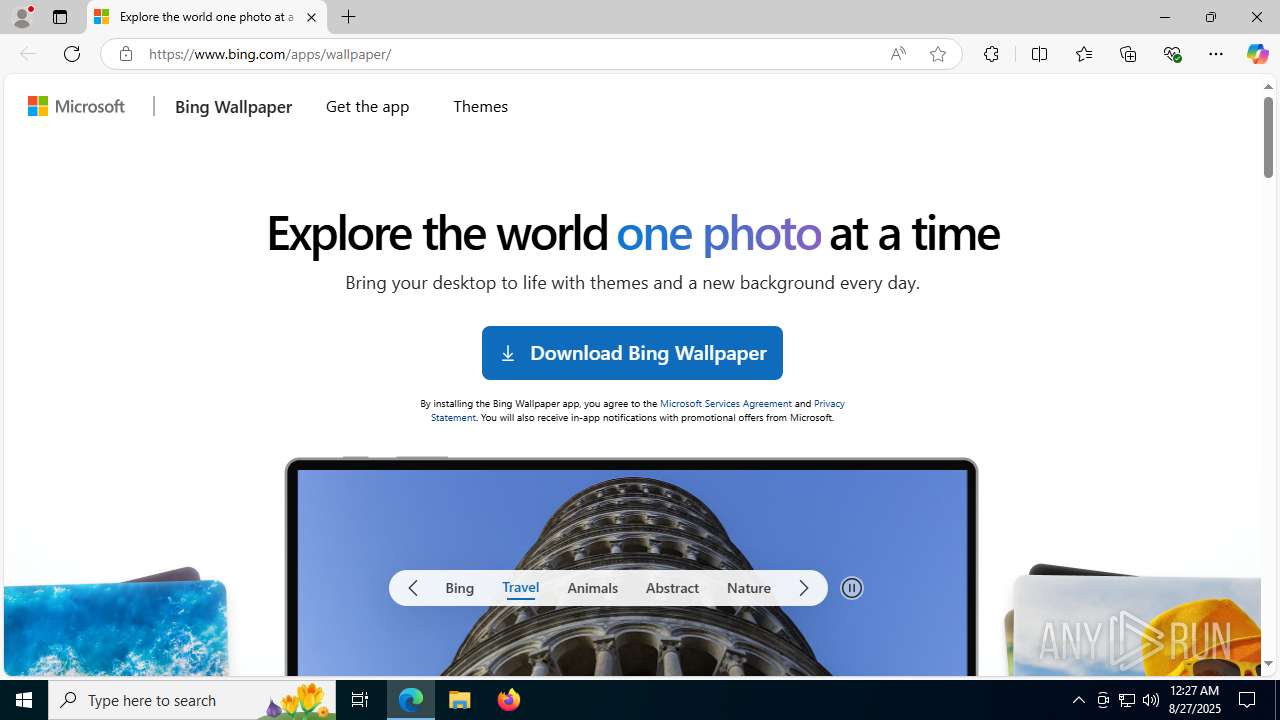Click the page vertical scrollbar thumb

pos(1268,138)
